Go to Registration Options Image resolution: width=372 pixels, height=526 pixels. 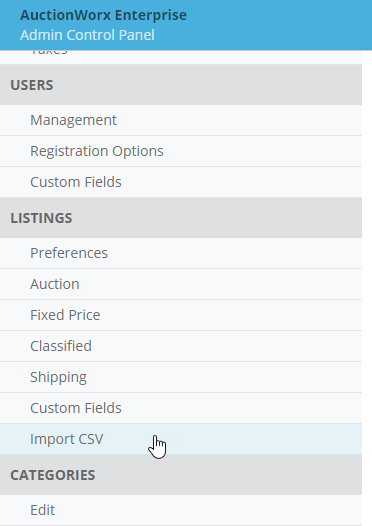point(181,151)
